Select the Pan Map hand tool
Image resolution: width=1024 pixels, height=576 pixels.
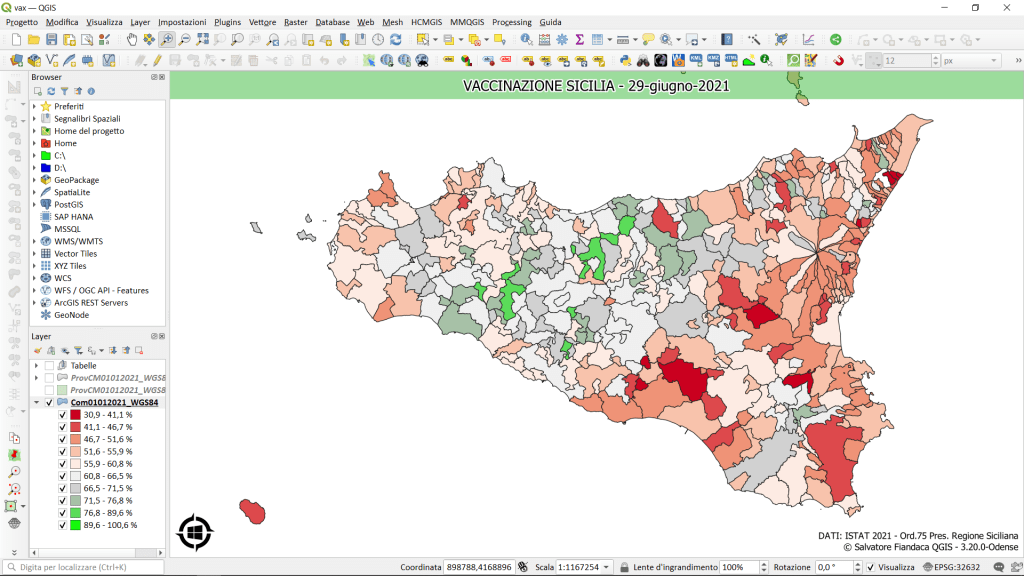132,39
